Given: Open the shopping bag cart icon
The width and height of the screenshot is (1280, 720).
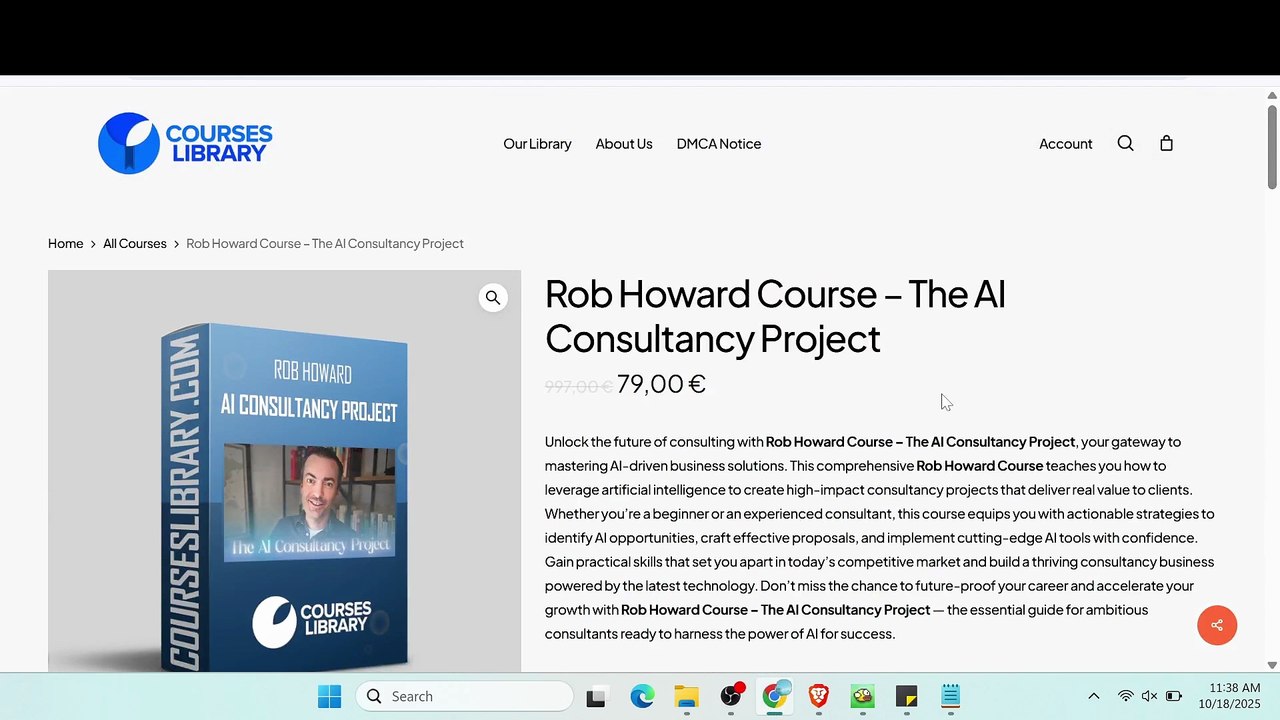Looking at the screenshot, I should click(1166, 143).
